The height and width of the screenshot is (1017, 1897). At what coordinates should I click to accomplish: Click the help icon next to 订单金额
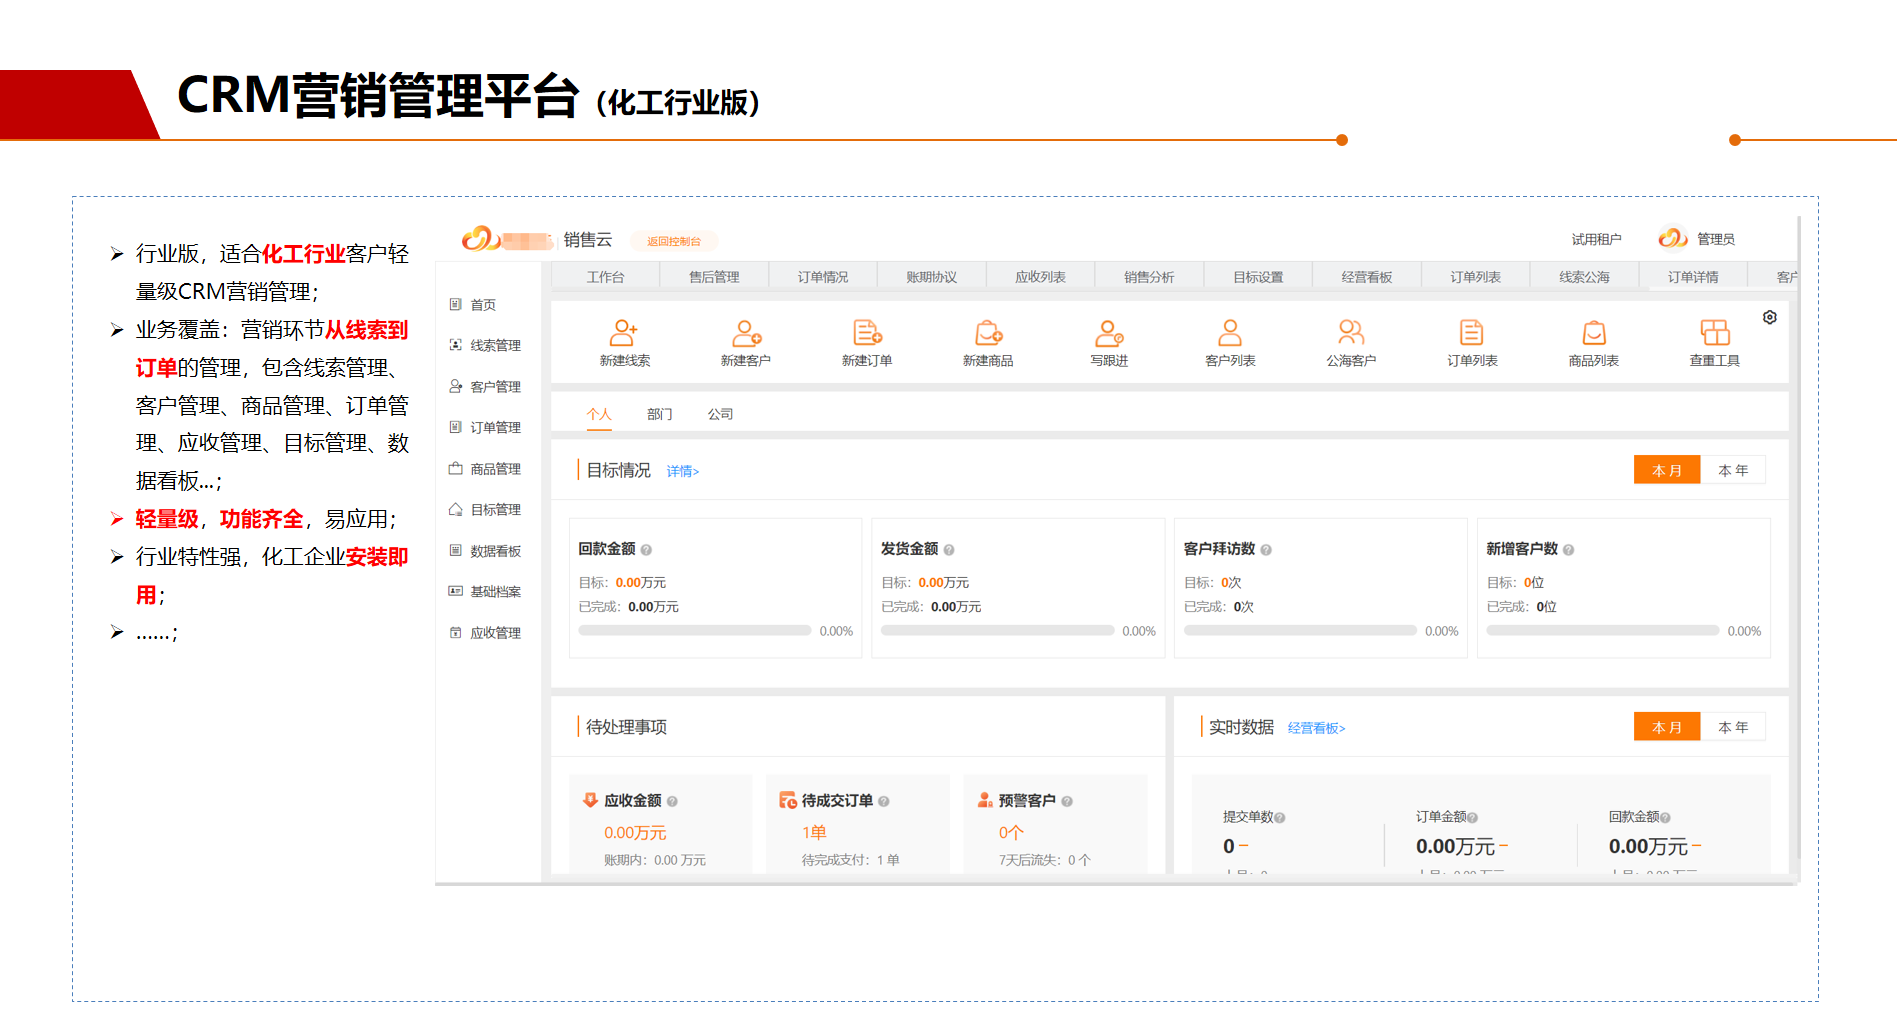coord(1473,818)
